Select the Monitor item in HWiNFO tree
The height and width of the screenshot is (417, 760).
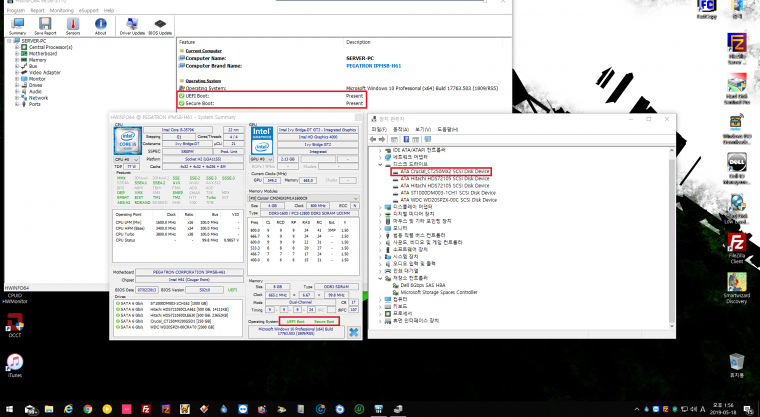point(37,79)
